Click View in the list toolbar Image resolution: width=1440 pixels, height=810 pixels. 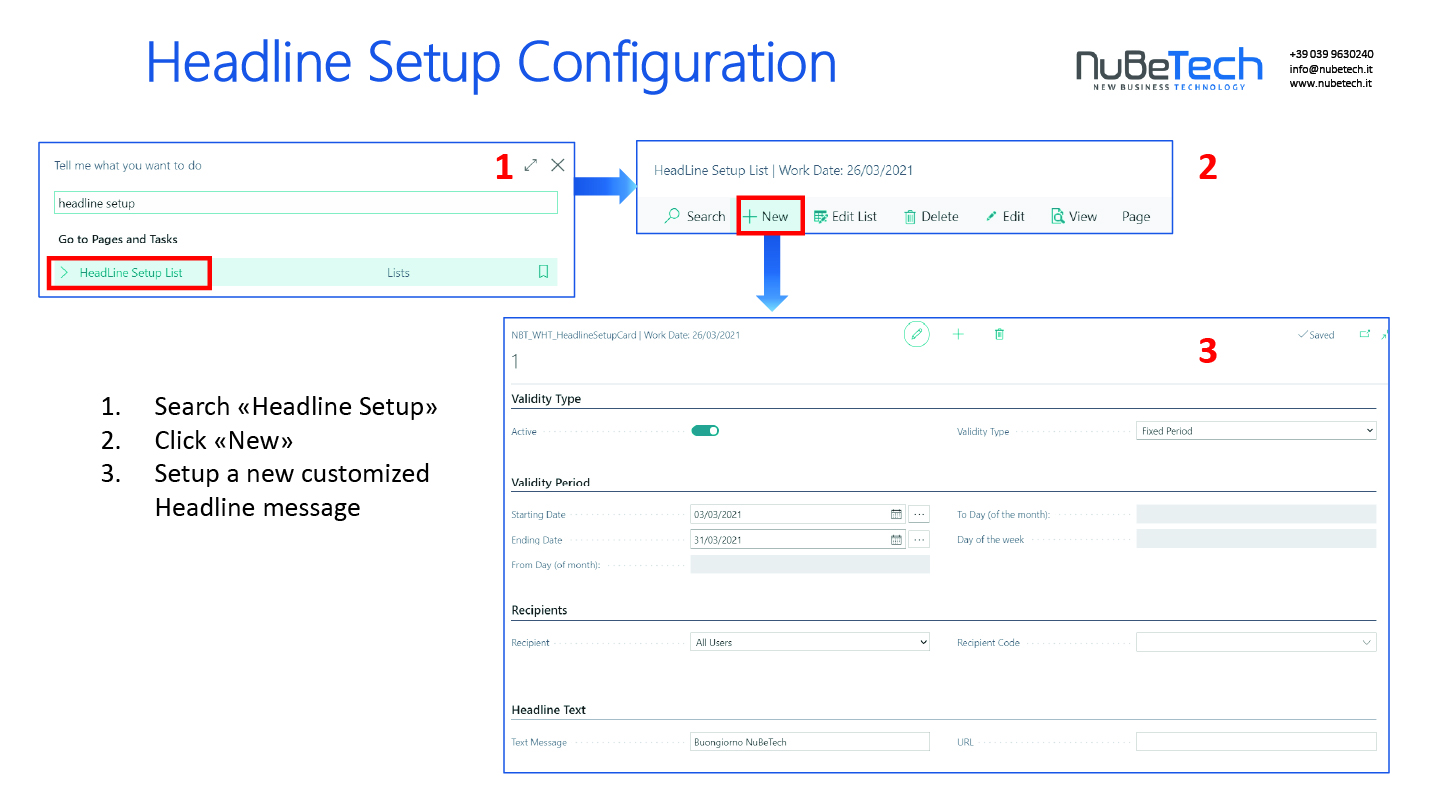1074,216
